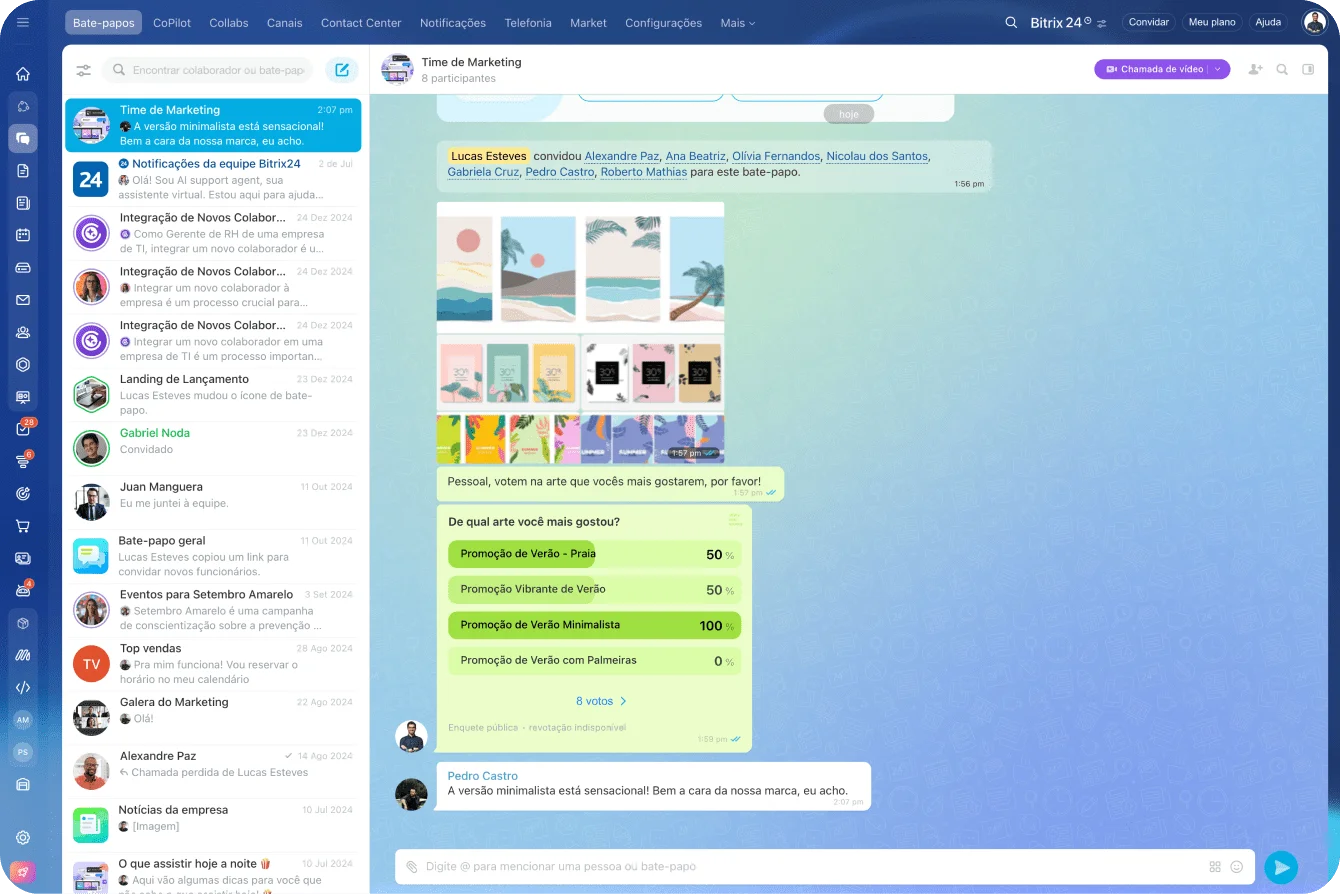Compose a new message with the pencil icon
The image size is (1340, 894).
[341, 70]
